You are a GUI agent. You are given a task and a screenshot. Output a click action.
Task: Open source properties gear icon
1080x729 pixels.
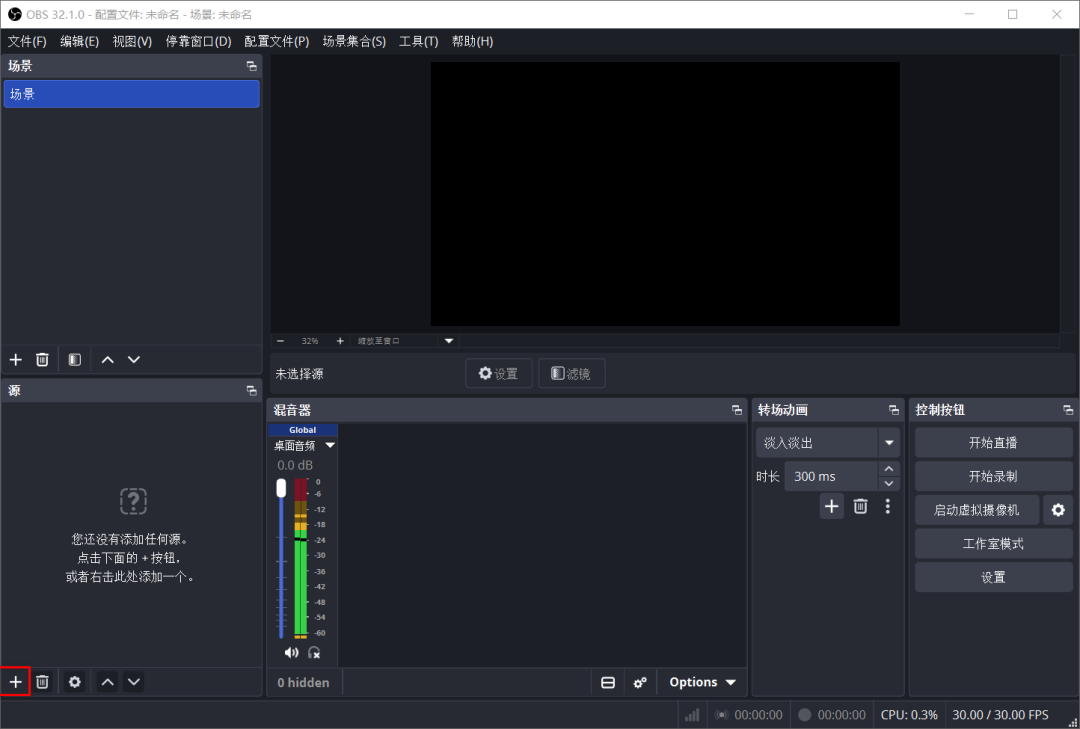(75, 682)
